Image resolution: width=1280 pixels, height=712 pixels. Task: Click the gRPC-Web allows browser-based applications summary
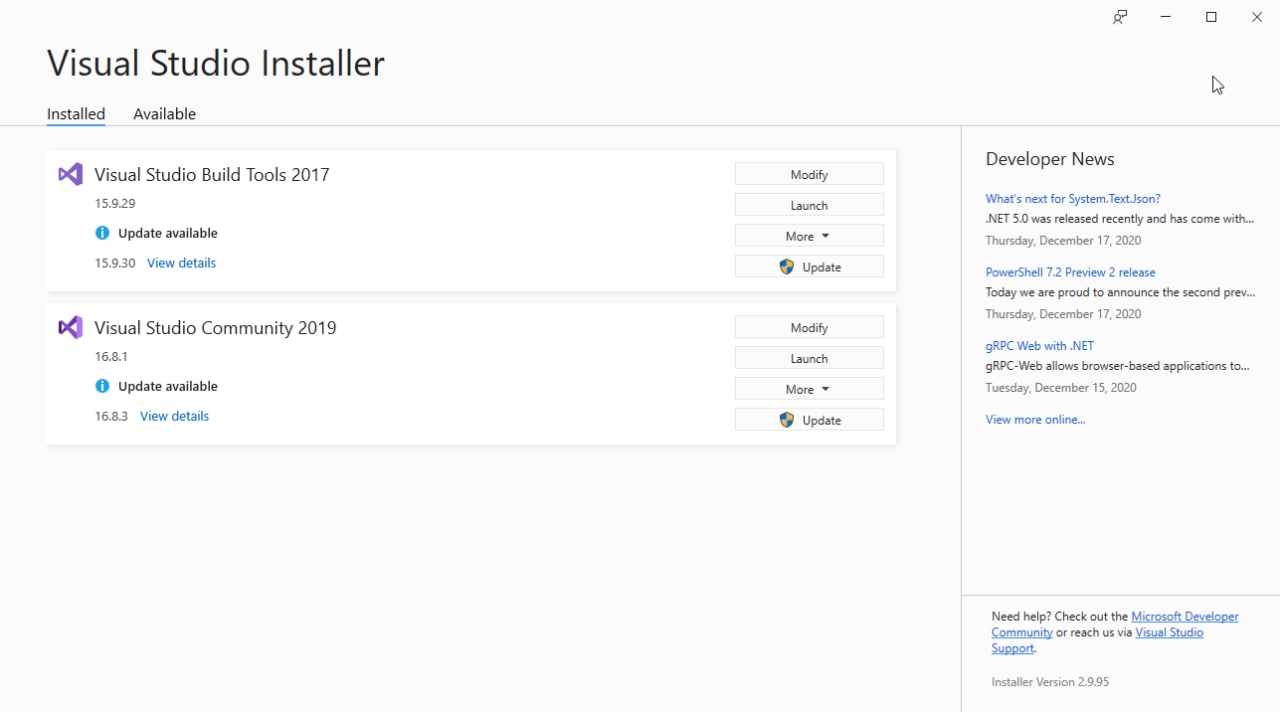click(x=1117, y=366)
